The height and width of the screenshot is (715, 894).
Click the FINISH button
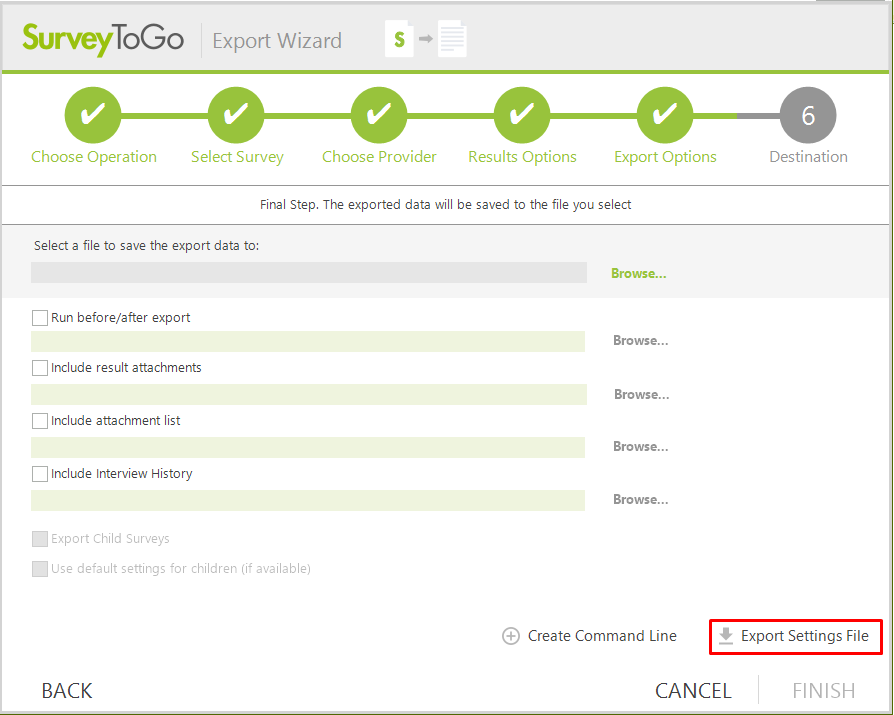[824, 691]
